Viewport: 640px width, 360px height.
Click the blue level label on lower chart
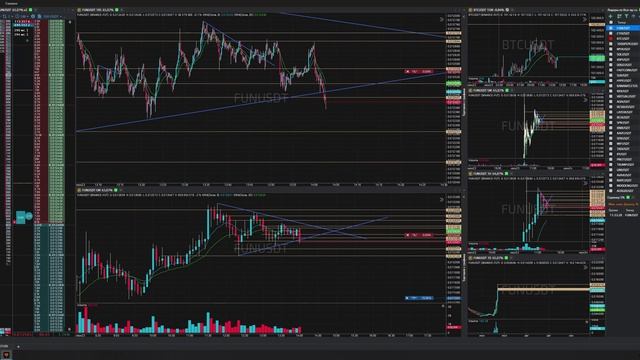pyautogui.click(x=419, y=298)
